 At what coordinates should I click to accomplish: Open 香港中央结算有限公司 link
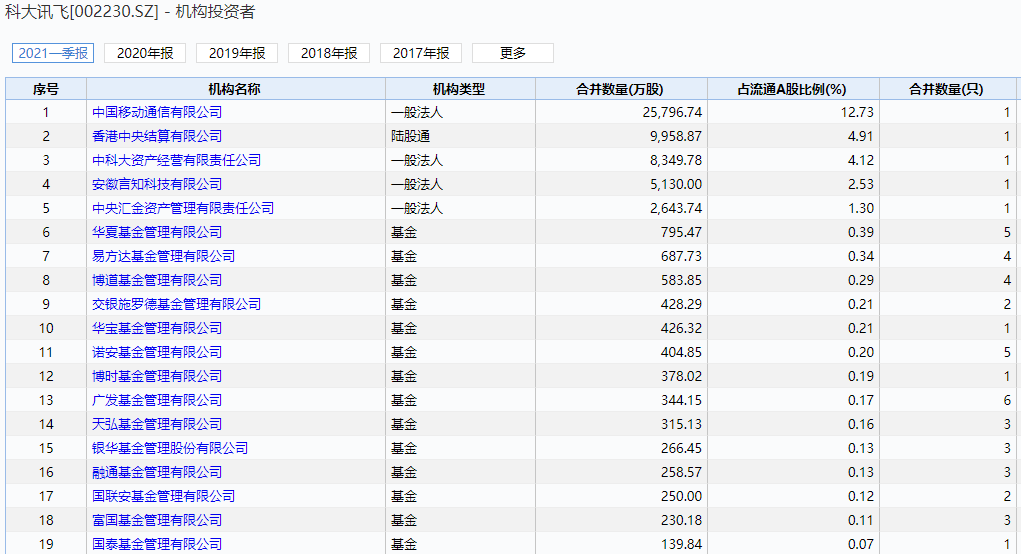157,136
